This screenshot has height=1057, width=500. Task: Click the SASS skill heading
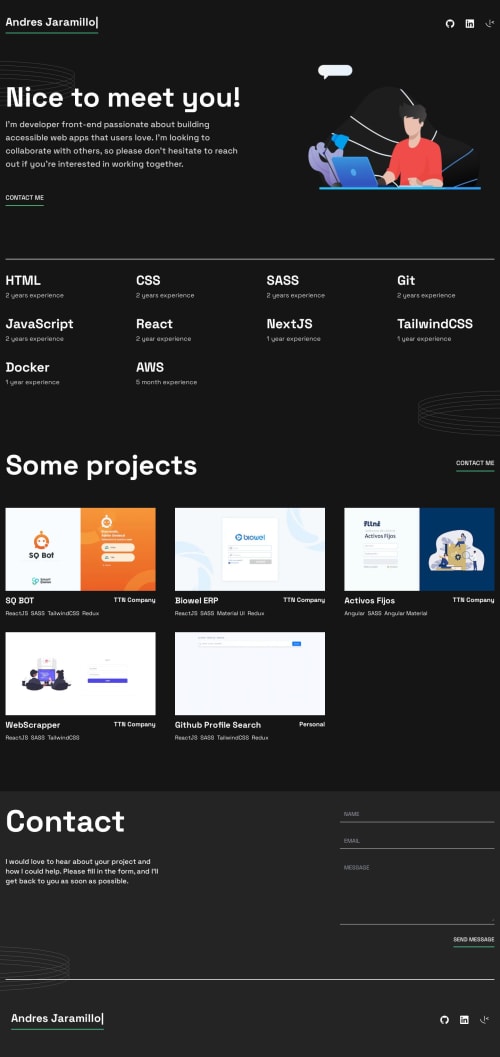282,280
